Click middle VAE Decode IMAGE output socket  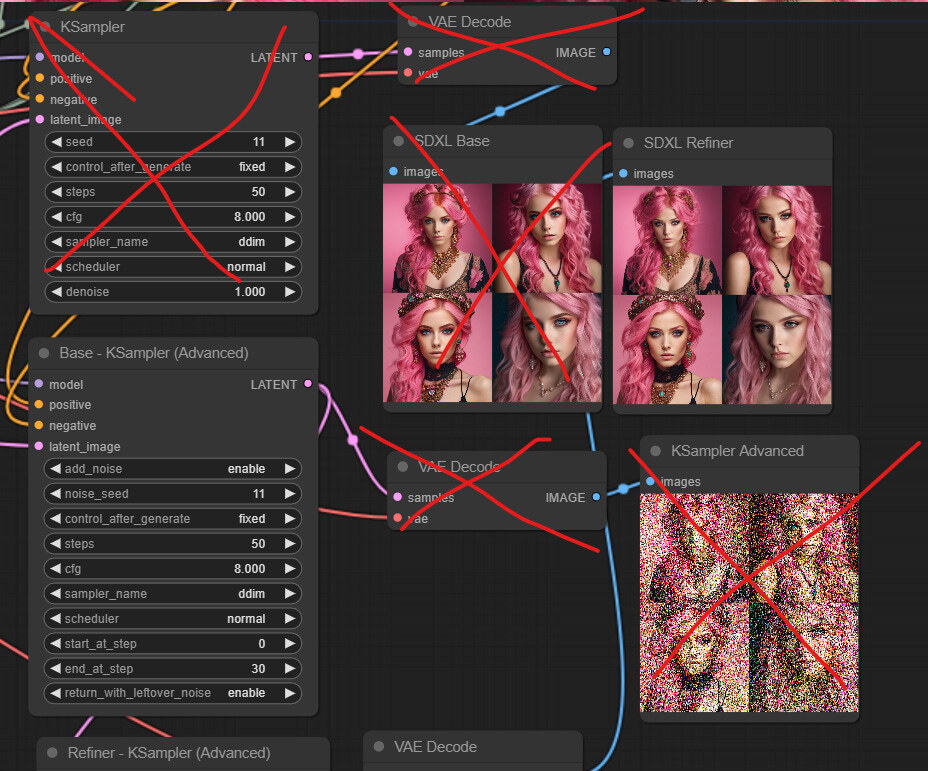point(596,497)
